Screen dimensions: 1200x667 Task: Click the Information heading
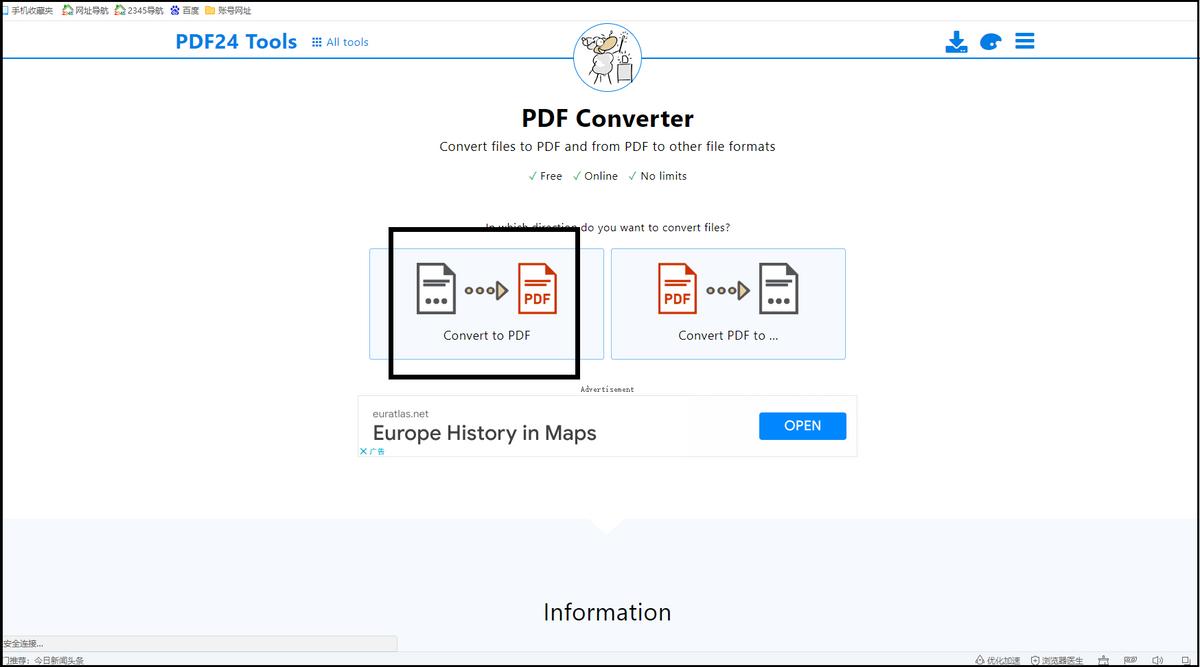pos(607,612)
